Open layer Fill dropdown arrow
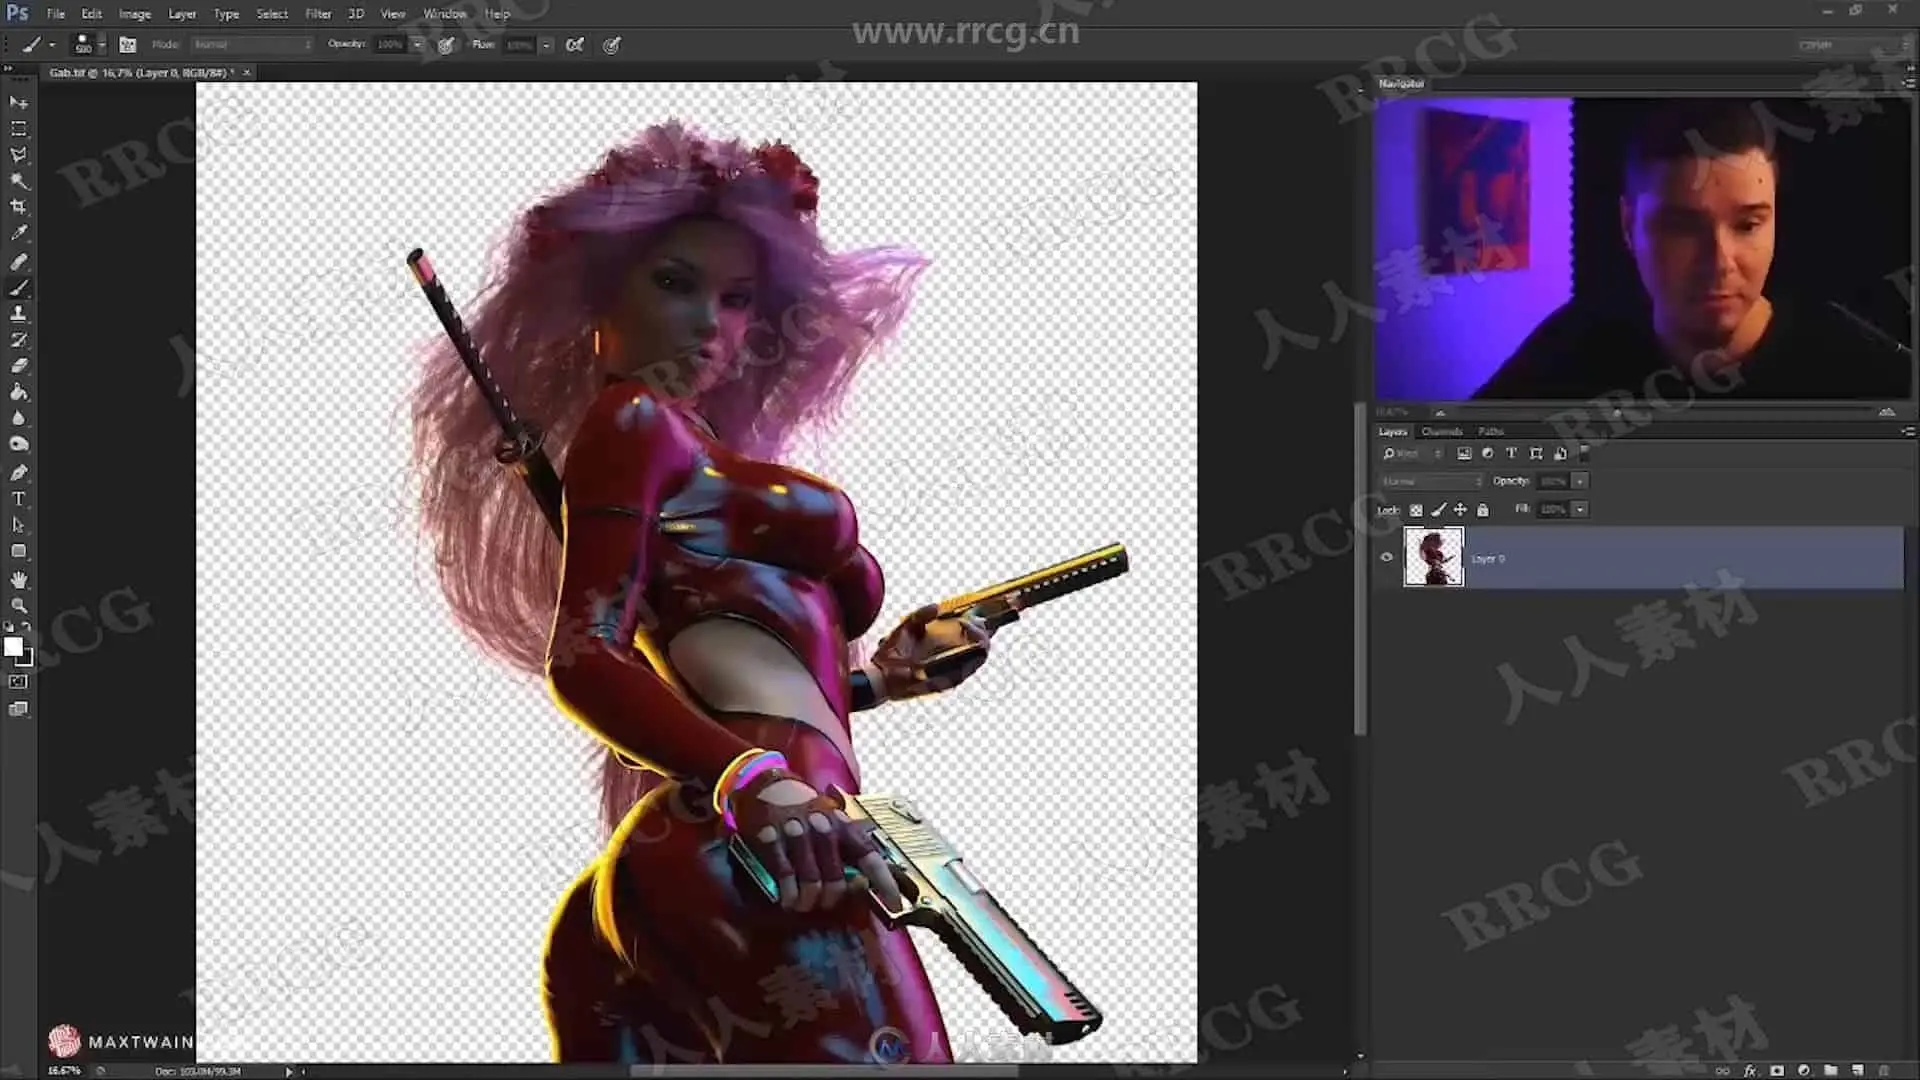Viewport: 1920px width, 1080px height. point(1580,510)
